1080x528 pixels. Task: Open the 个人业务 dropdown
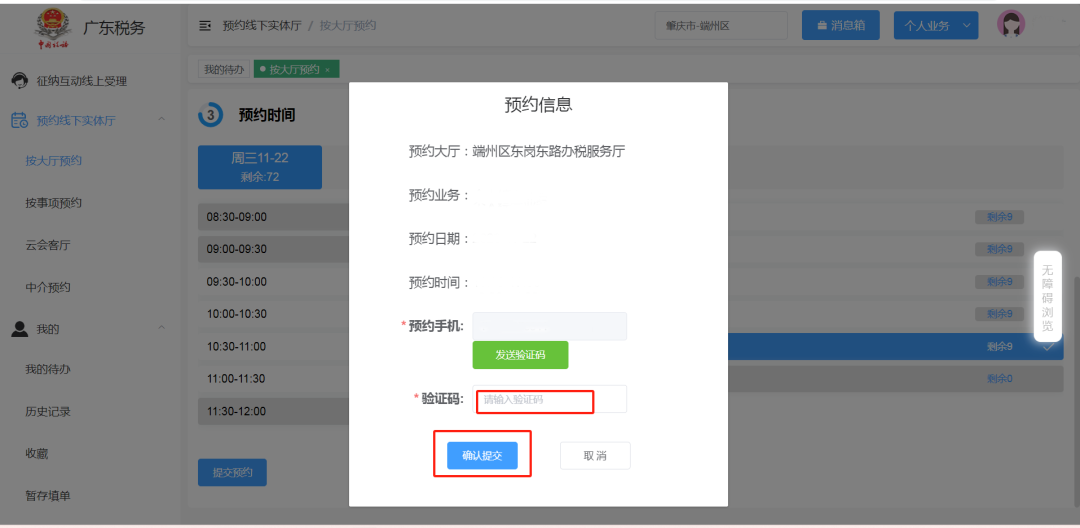[x=936, y=25]
